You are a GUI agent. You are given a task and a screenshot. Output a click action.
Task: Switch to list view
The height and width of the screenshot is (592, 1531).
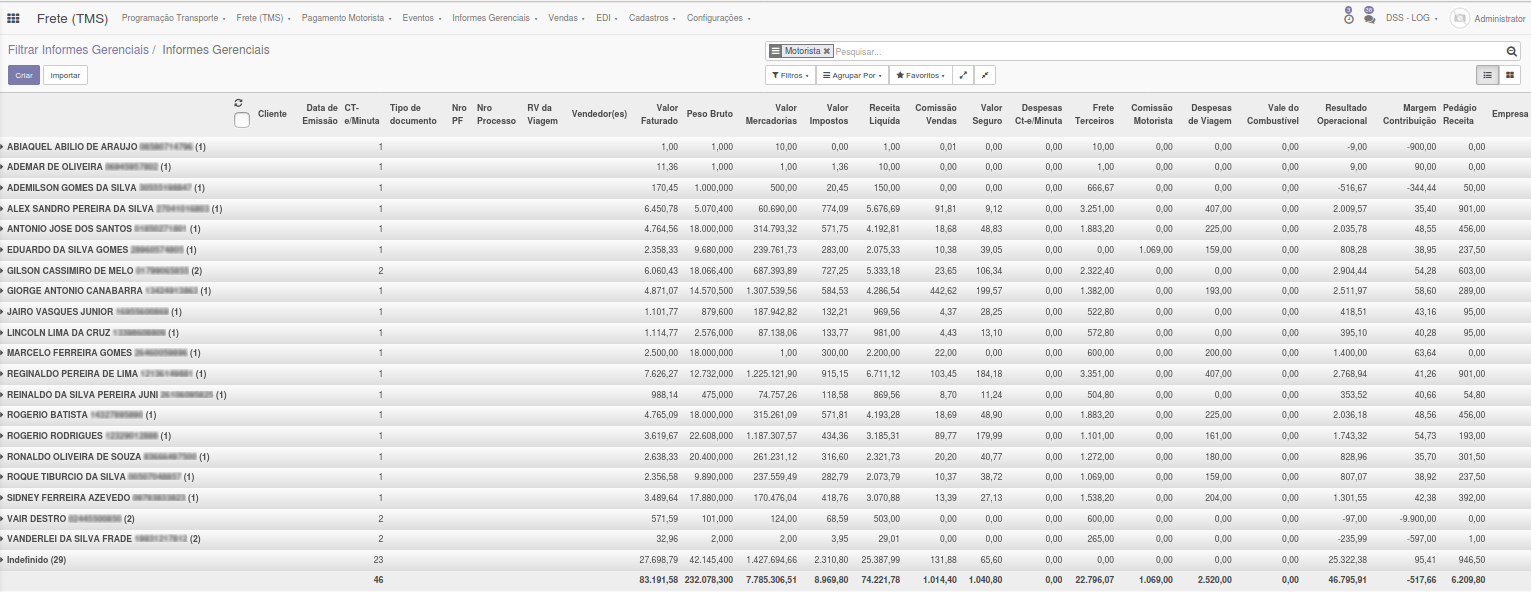pyautogui.click(x=1487, y=75)
